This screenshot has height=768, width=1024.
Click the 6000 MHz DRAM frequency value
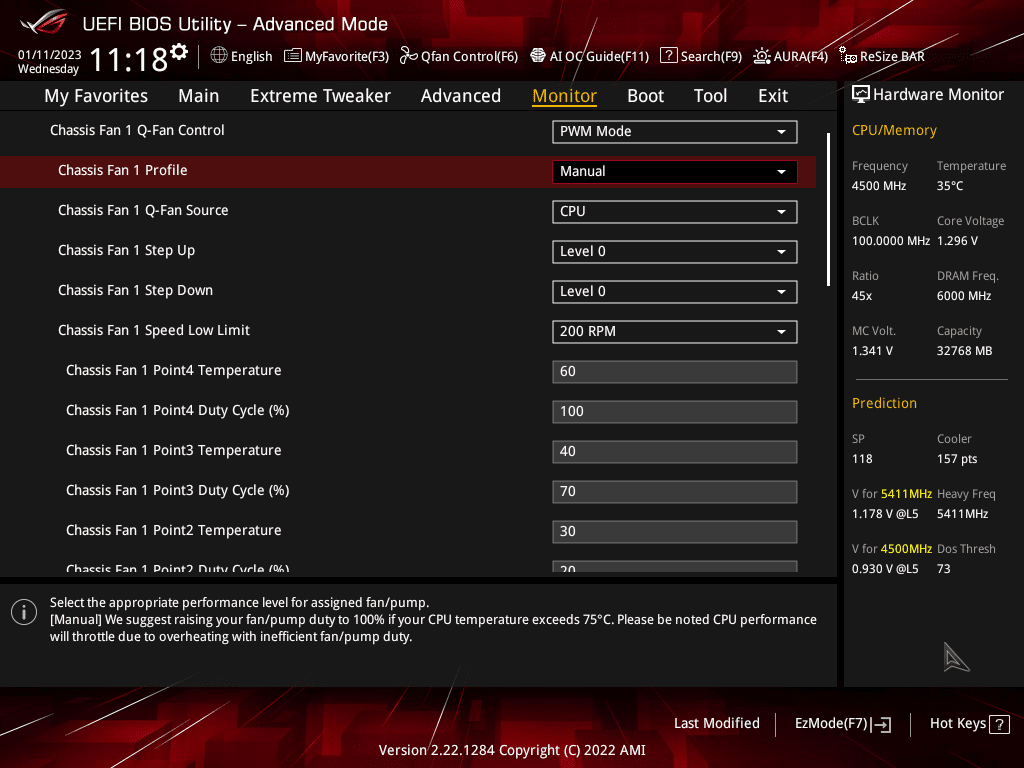pos(964,296)
